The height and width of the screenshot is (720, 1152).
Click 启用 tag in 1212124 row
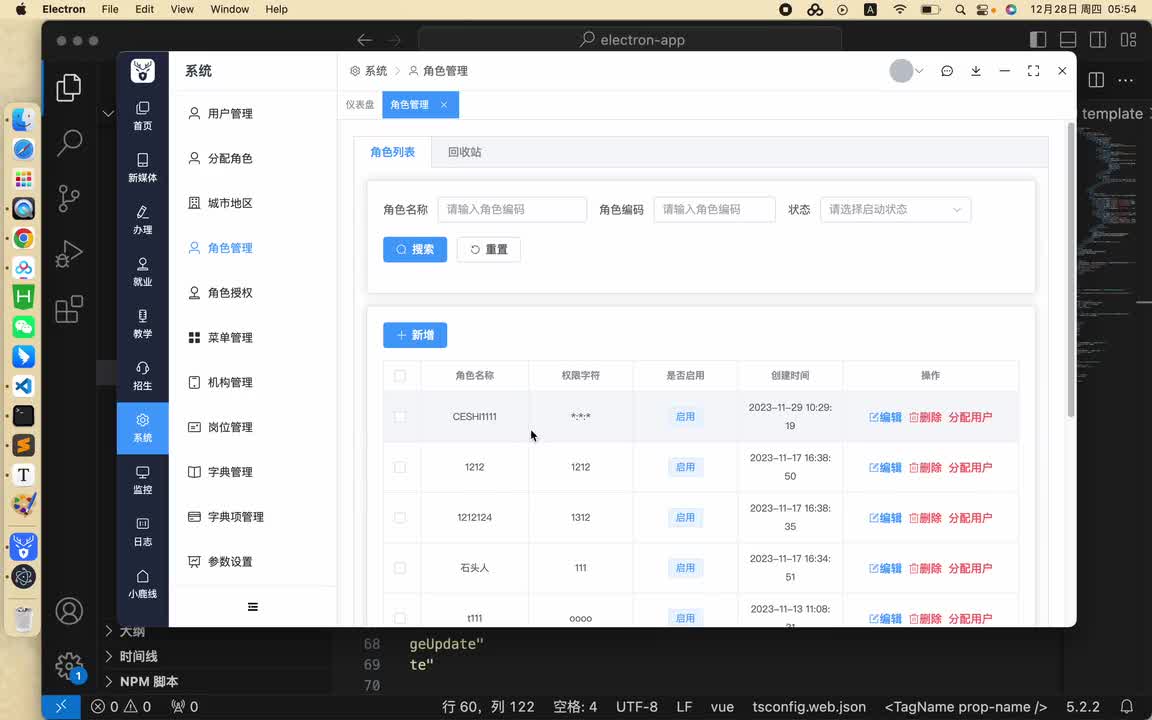click(x=685, y=518)
